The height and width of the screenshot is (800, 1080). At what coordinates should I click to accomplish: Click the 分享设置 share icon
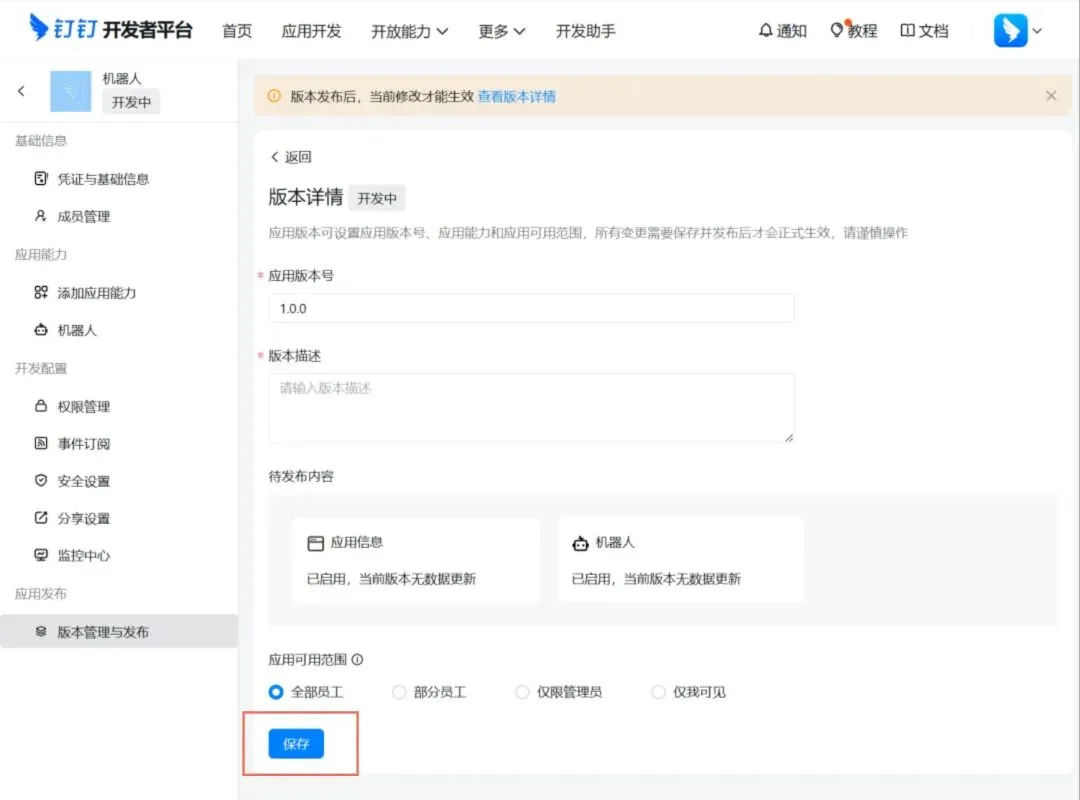(41, 517)
